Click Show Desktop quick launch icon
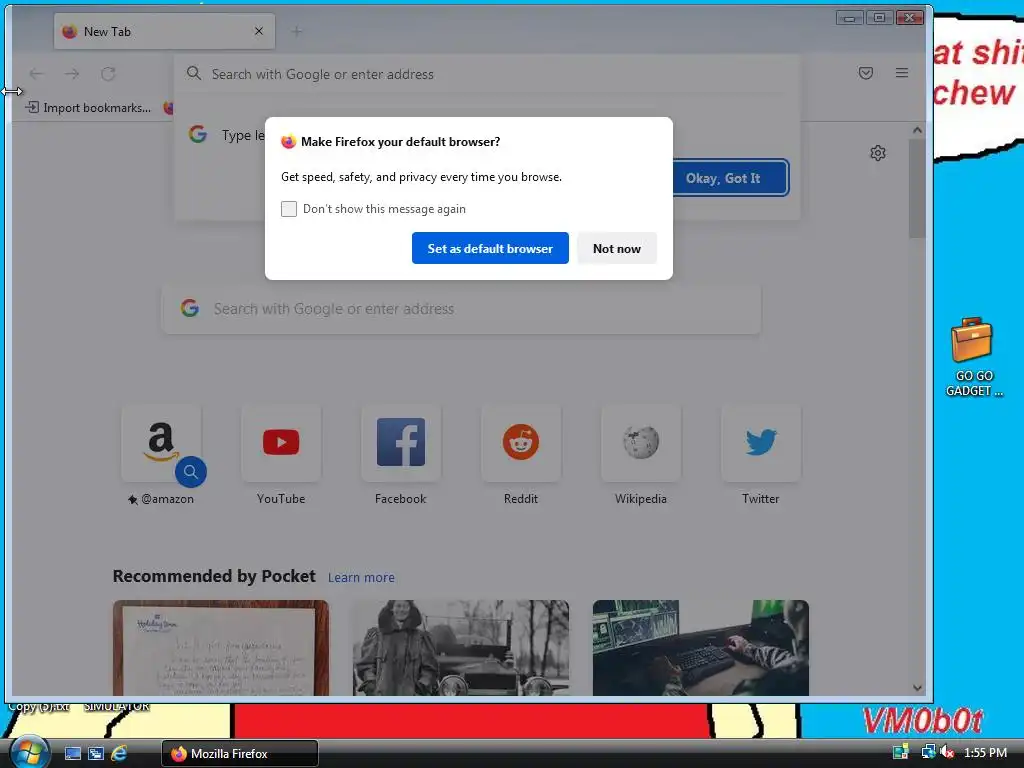The width and height of the screenshot is (1024, 768). pos(72,754)
